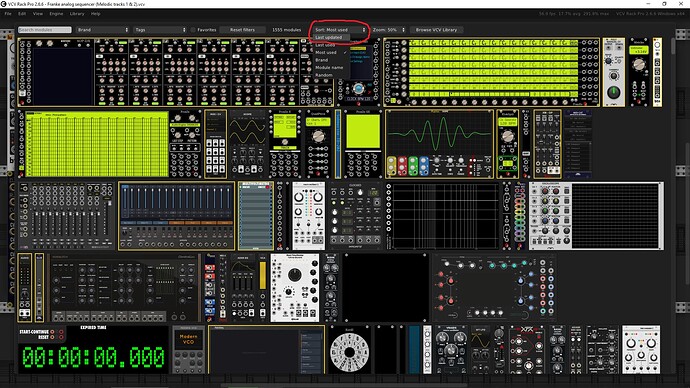Viewport: 690px width, 388px height.
Task: Open the Engine menu
Action: coord(56,14)
